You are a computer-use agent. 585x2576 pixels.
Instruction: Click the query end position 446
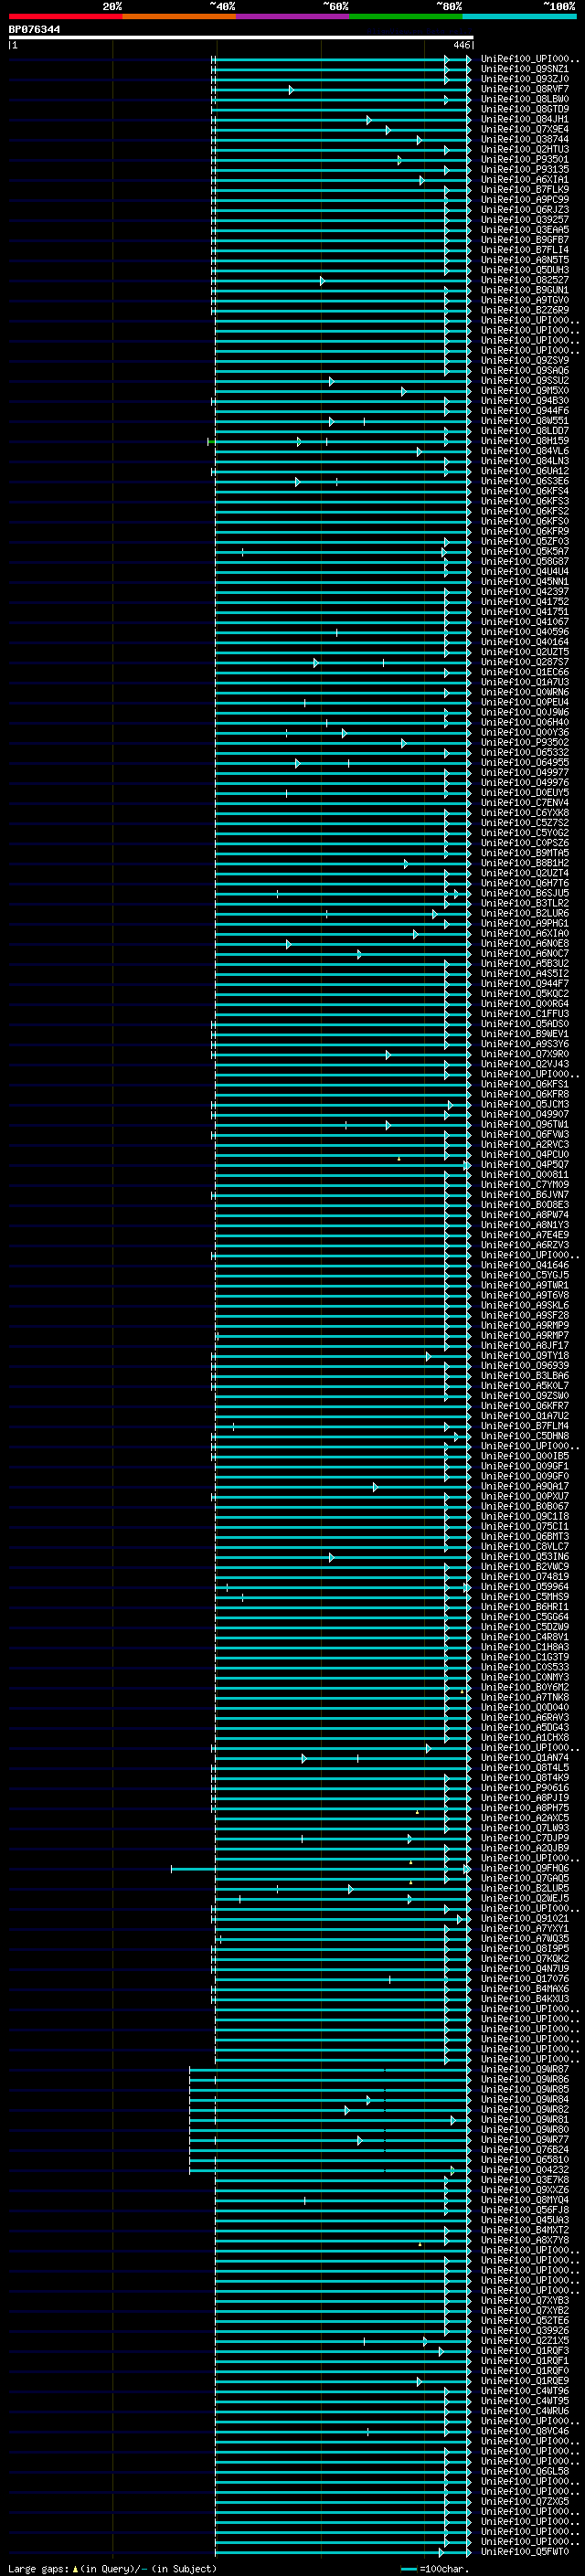[462, 45]
